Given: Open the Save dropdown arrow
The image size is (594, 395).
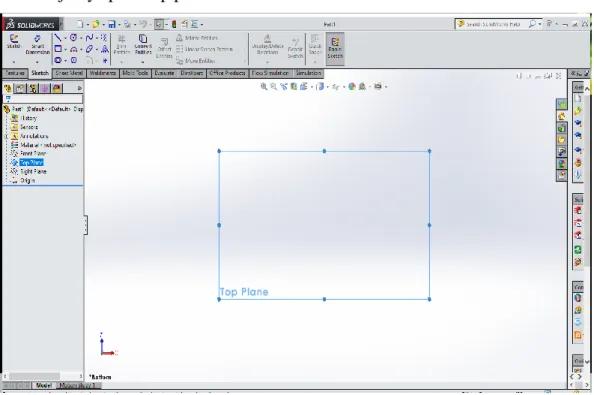Looking at the screenshot, I should click(x=119, y=25).
